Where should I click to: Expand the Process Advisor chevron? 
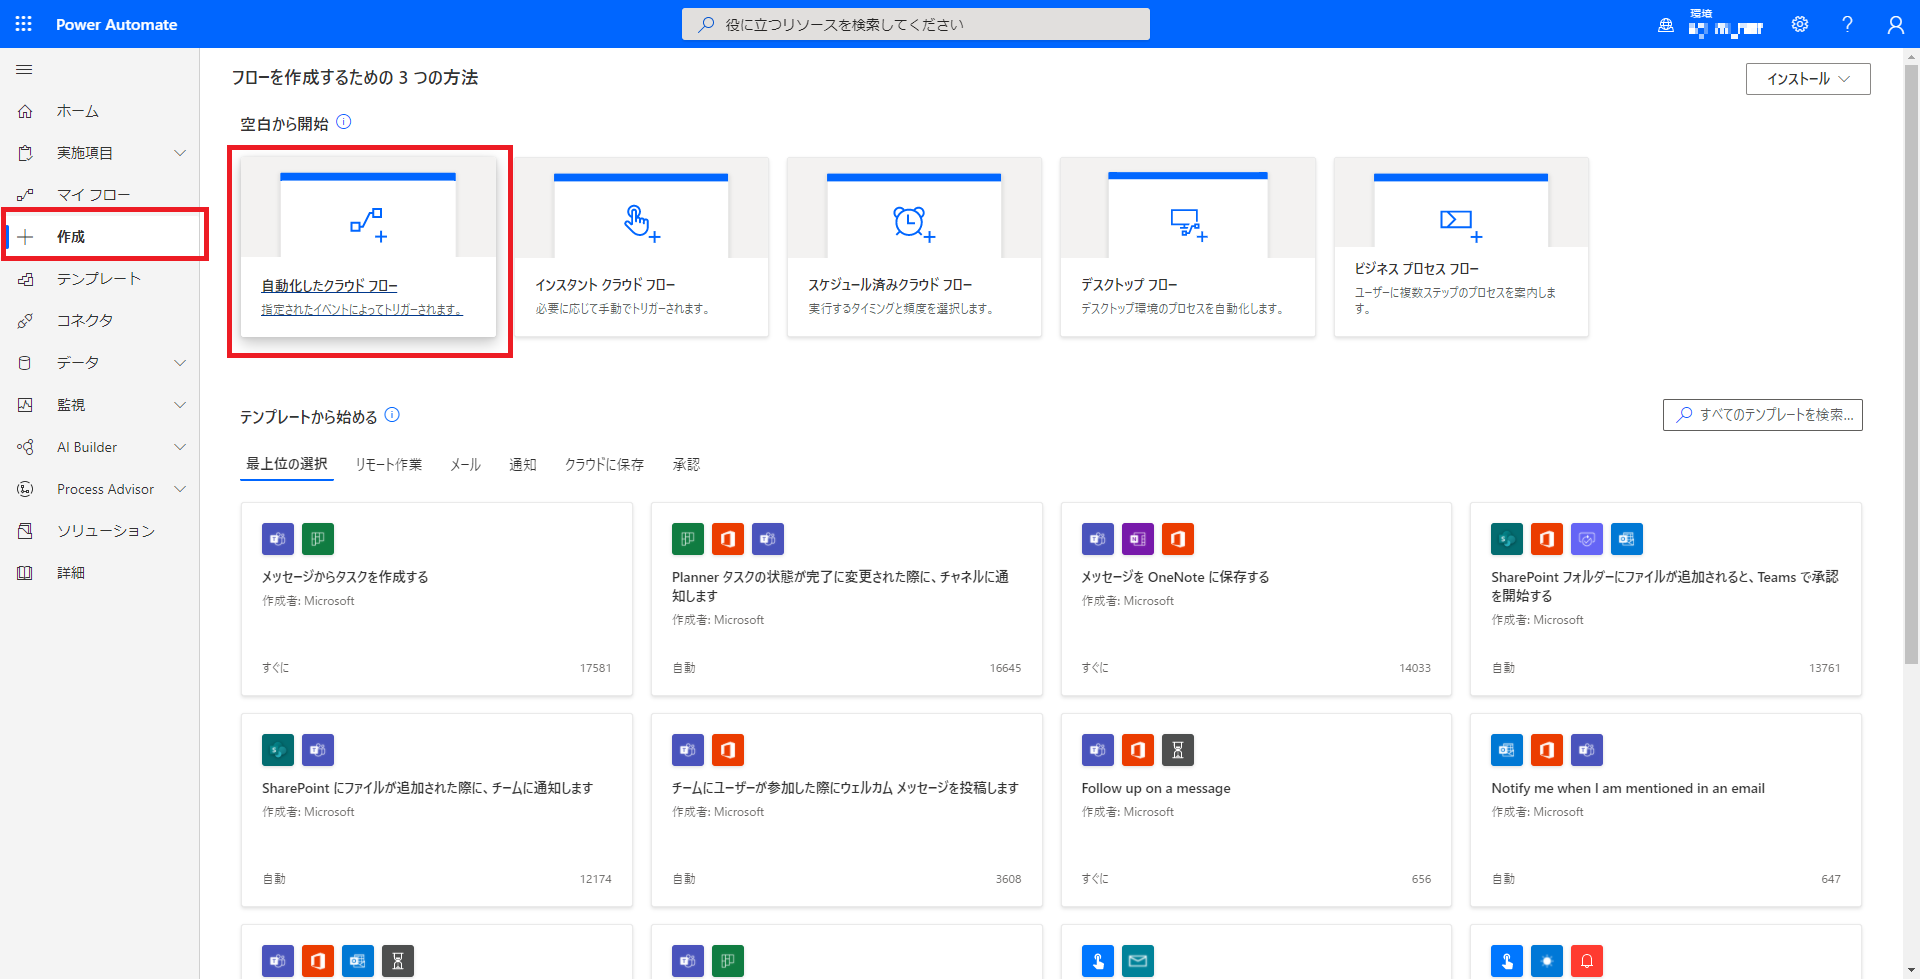pos(180,489)
